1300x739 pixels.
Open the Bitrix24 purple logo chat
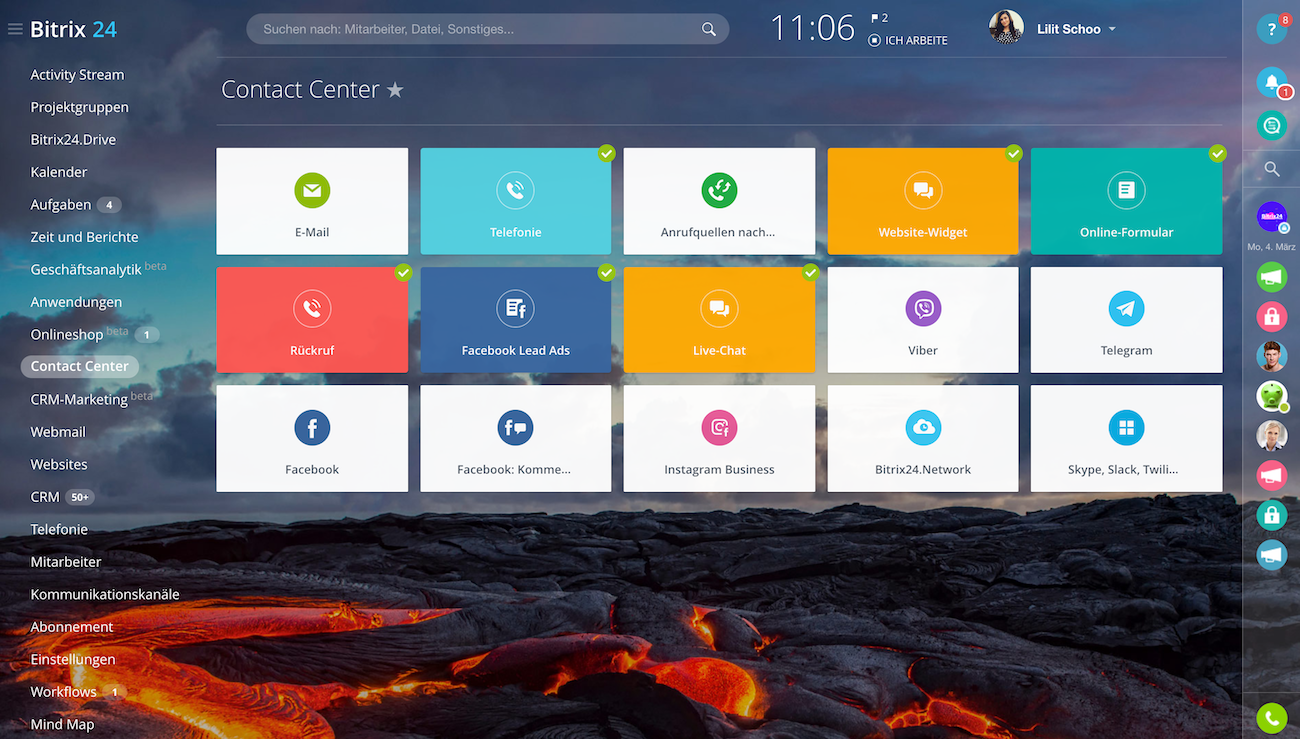(1272, 216)
